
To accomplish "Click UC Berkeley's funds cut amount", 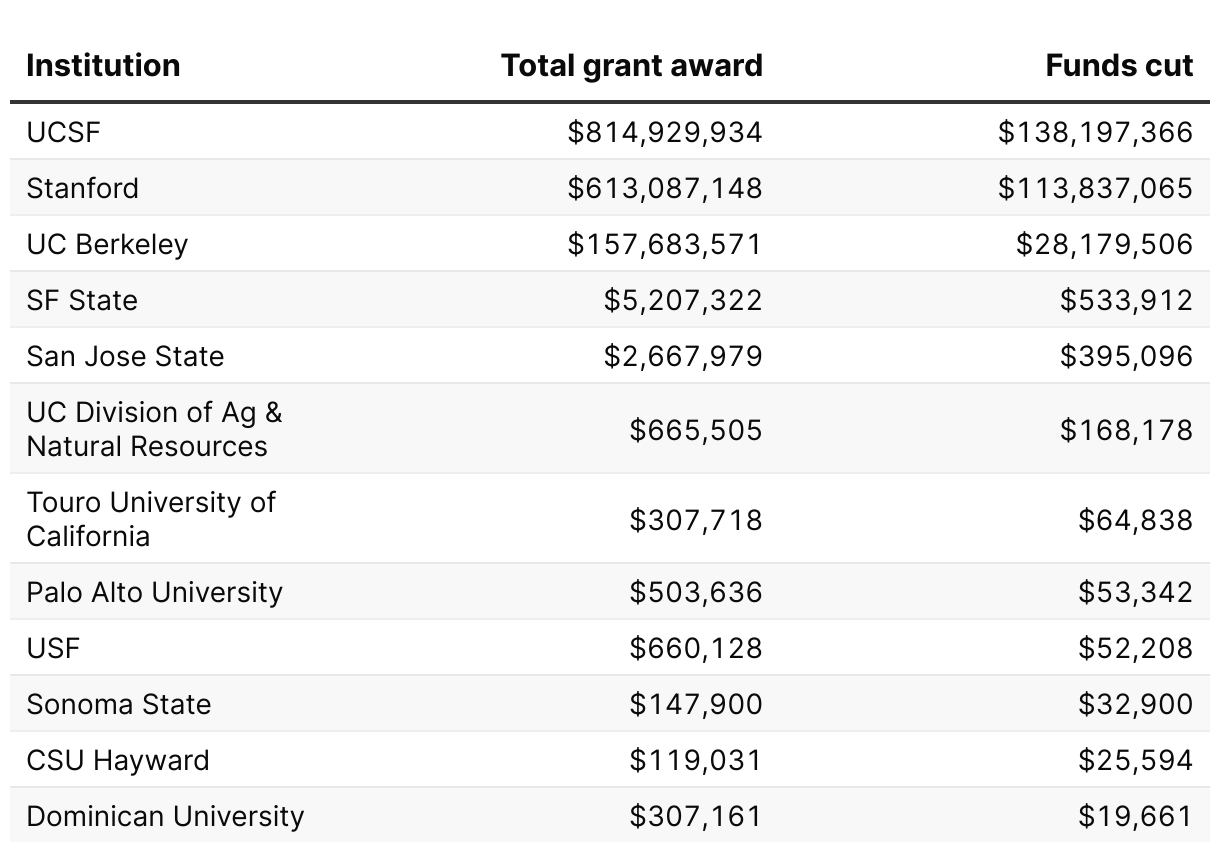I will click(1104, 244).
